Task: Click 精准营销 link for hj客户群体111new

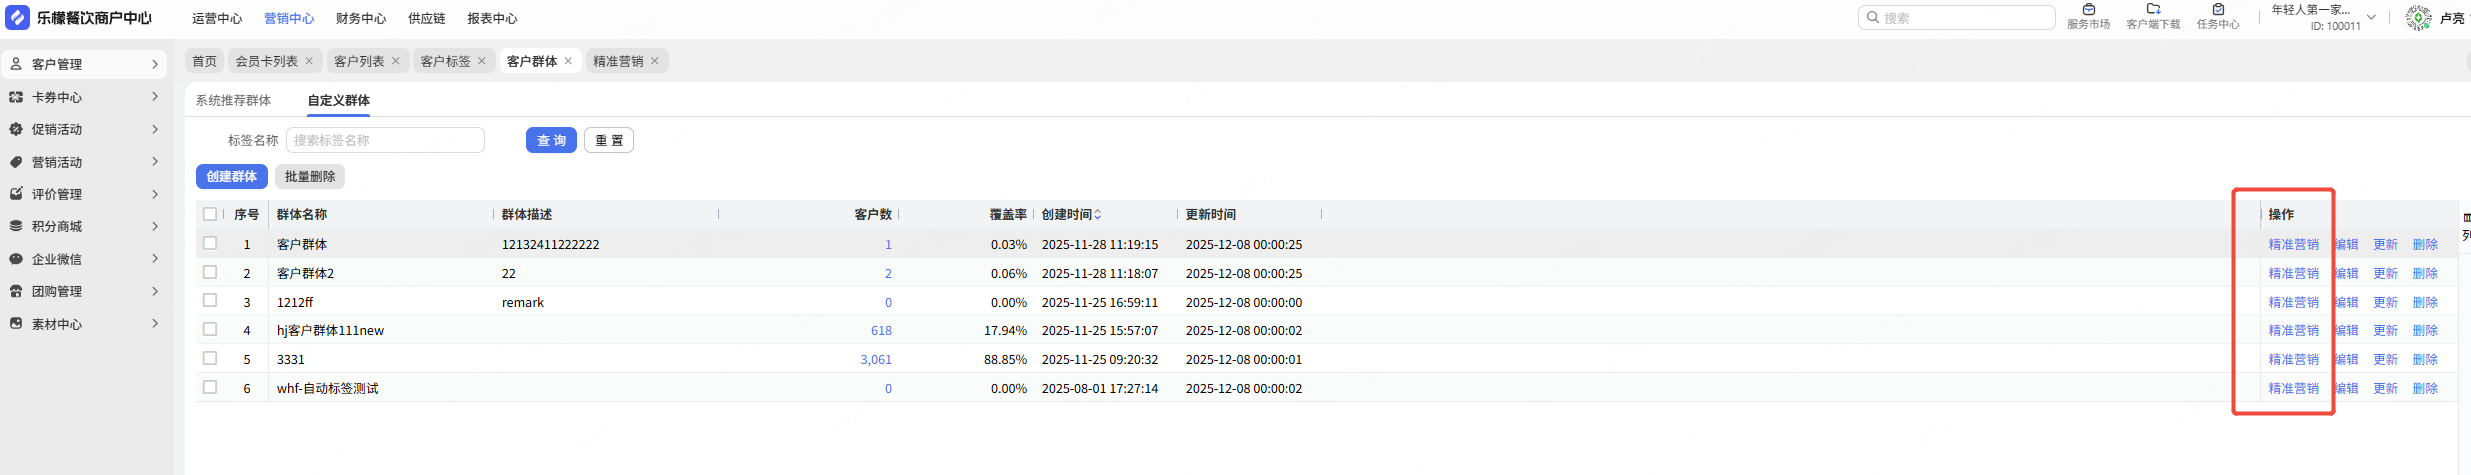Action: 2293,330
